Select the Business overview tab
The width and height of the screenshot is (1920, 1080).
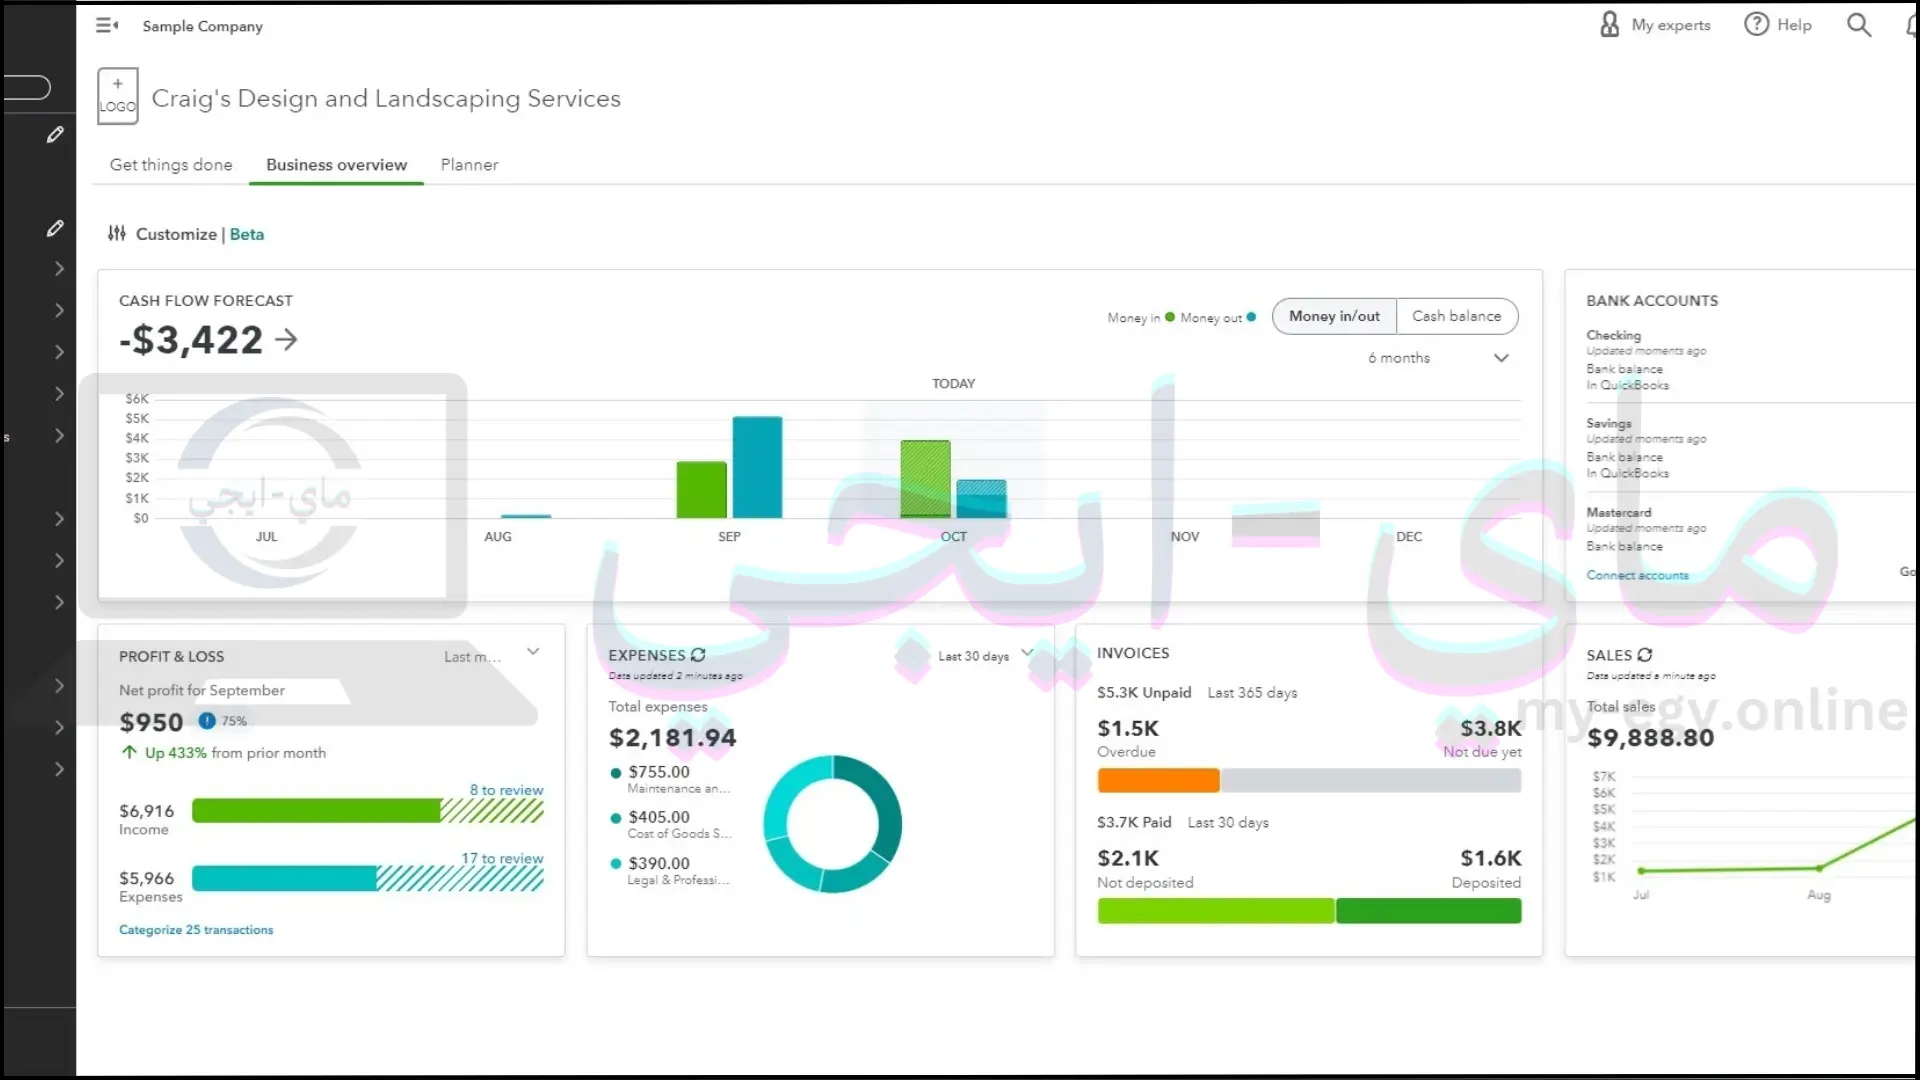336,165
